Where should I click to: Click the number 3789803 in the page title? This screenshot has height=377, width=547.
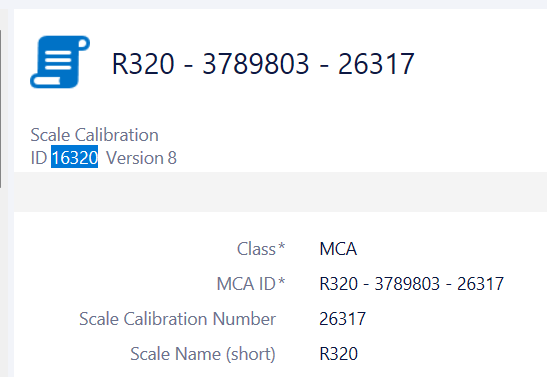click(256, 64)
